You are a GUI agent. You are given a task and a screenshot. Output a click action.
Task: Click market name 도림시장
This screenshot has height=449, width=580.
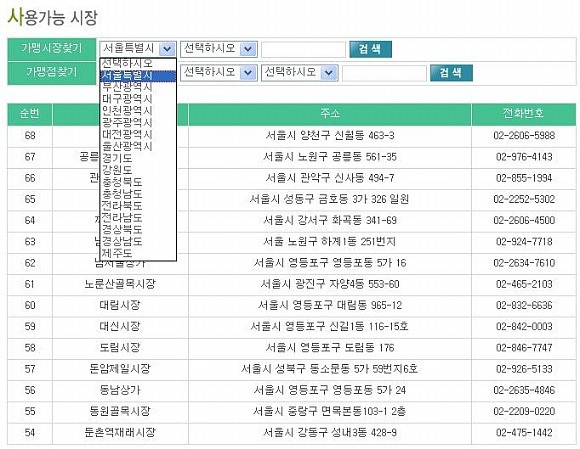pyautogui.click(x=120, y=348)
